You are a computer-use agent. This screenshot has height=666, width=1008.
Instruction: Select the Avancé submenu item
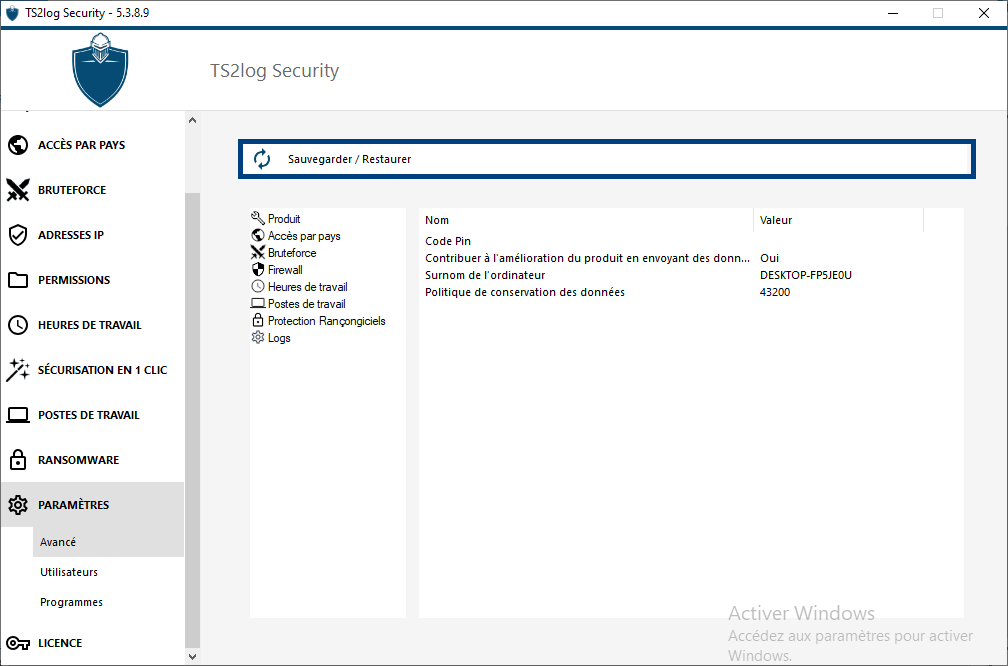coord(108,542)
